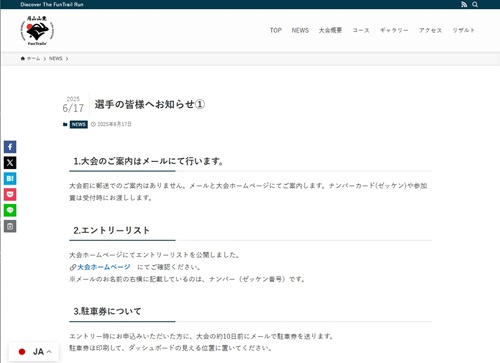Click the Discover The FunTrail Run text
The height and width of the screenshot is (363, 500).
coord(52,4)
